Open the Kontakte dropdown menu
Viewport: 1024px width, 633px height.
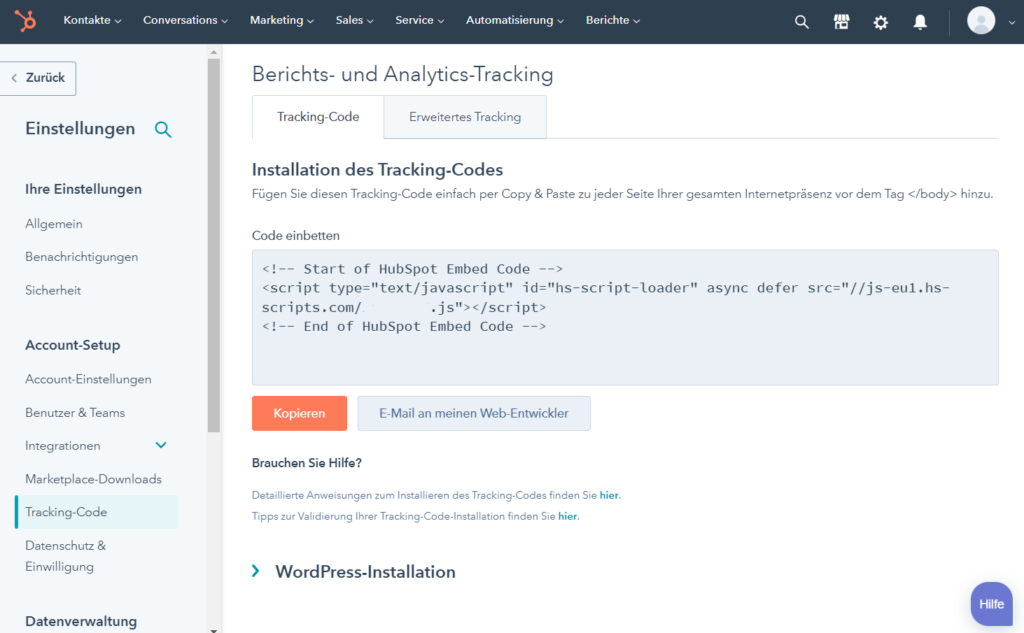pos(92,20)
